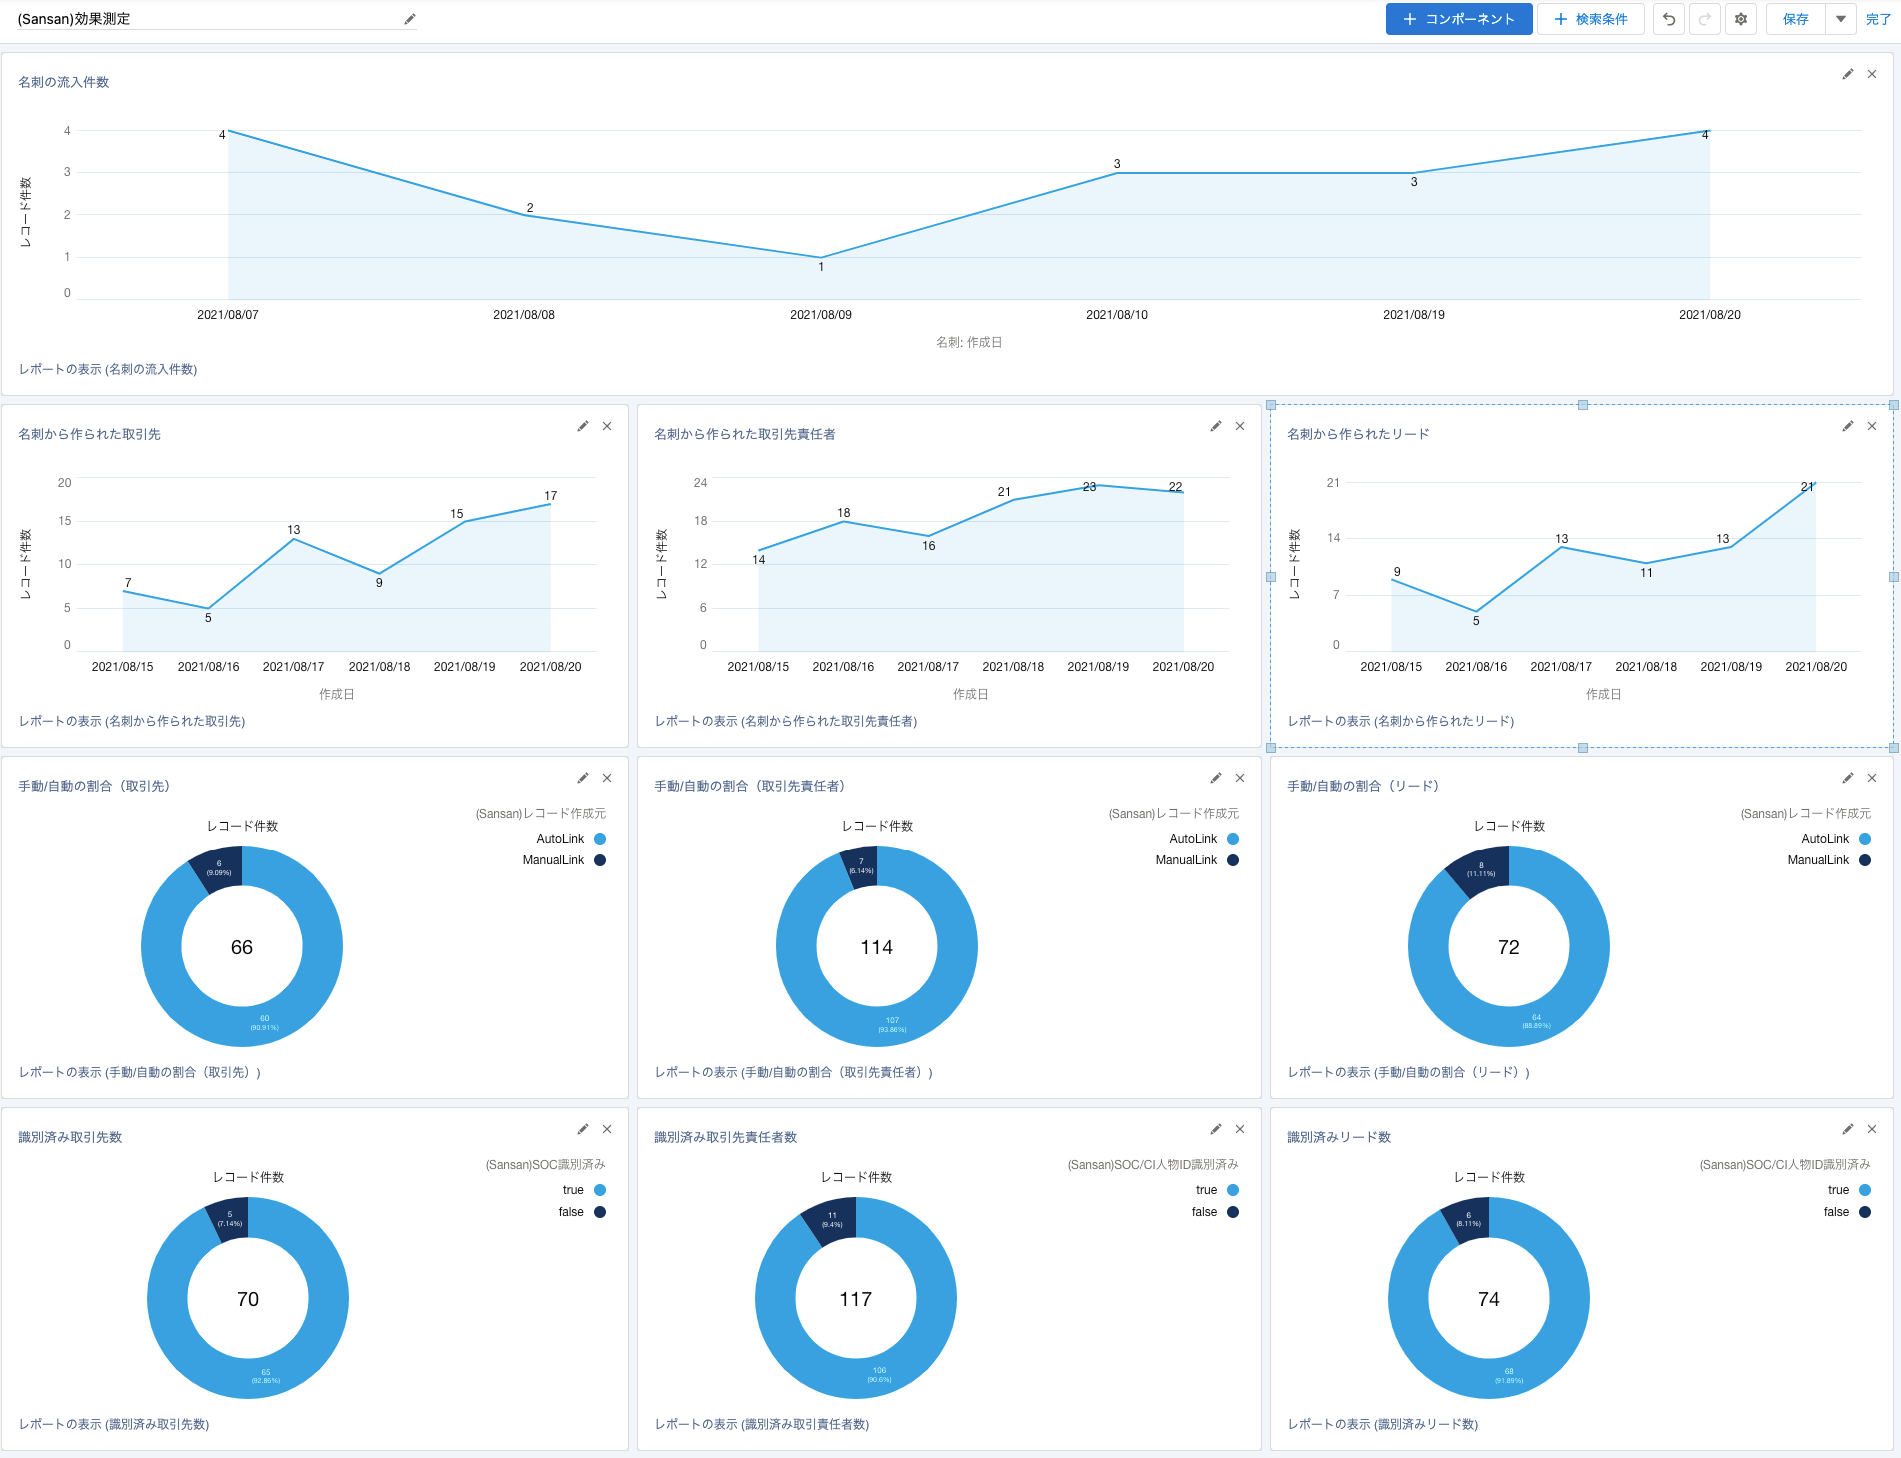Click the redo arrow icon in toolbar

(1705, 19)
